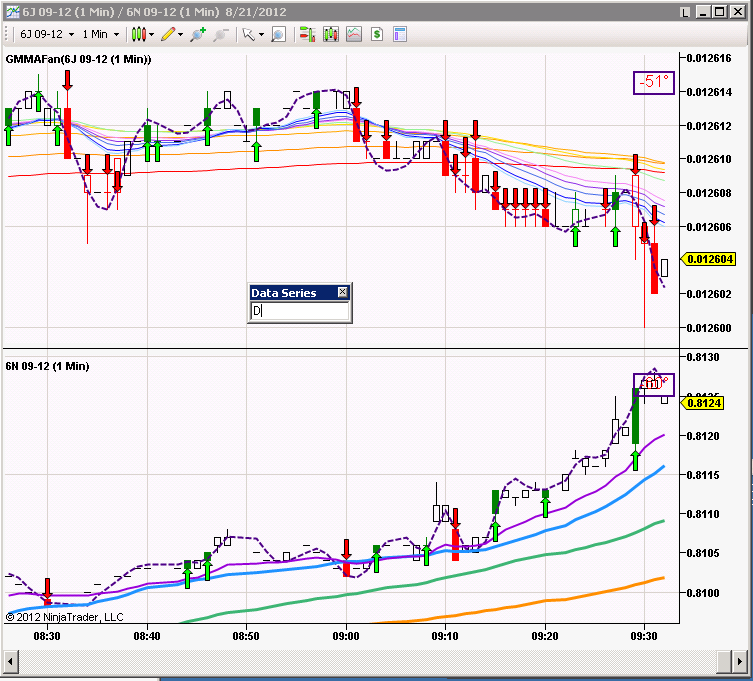Click the 0.8115 price axis label
Viewport: 753px width, 681px height.
tap(703, 475)
